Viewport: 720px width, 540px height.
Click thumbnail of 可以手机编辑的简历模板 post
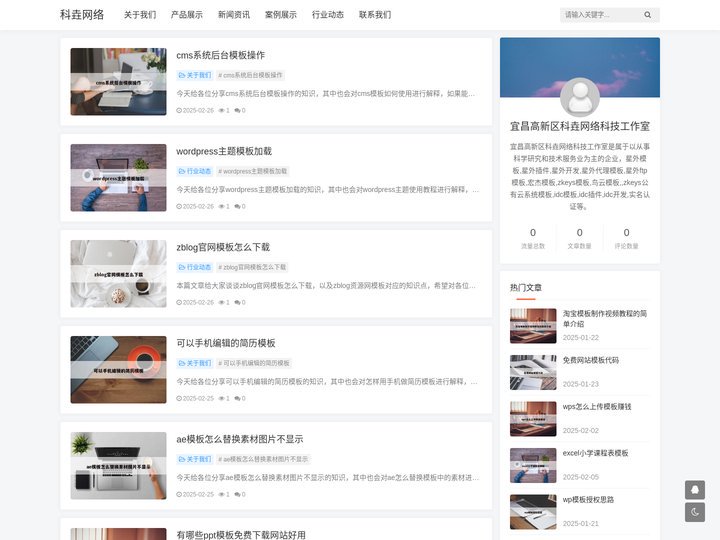point(118,370)
